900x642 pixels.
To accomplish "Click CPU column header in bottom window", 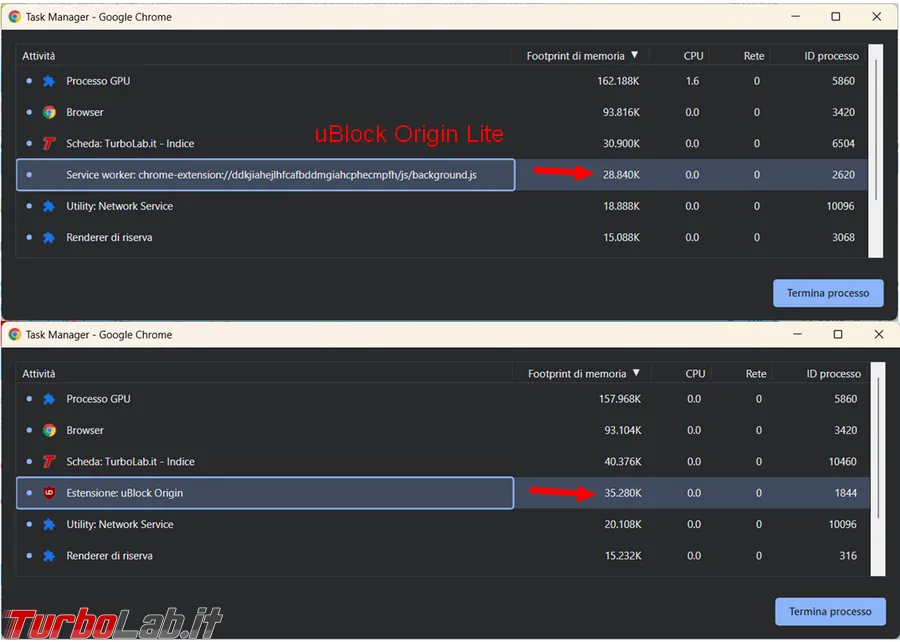I will [695, 373].
